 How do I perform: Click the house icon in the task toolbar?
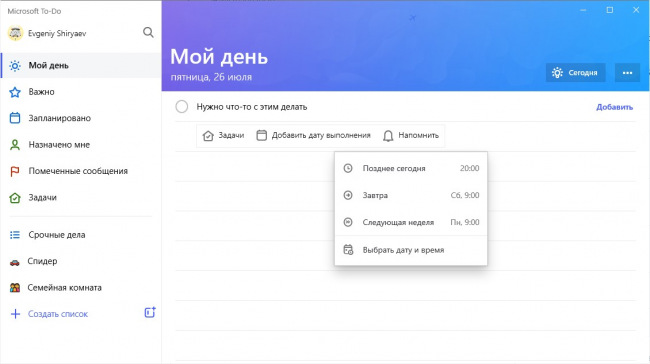(208, 136)
